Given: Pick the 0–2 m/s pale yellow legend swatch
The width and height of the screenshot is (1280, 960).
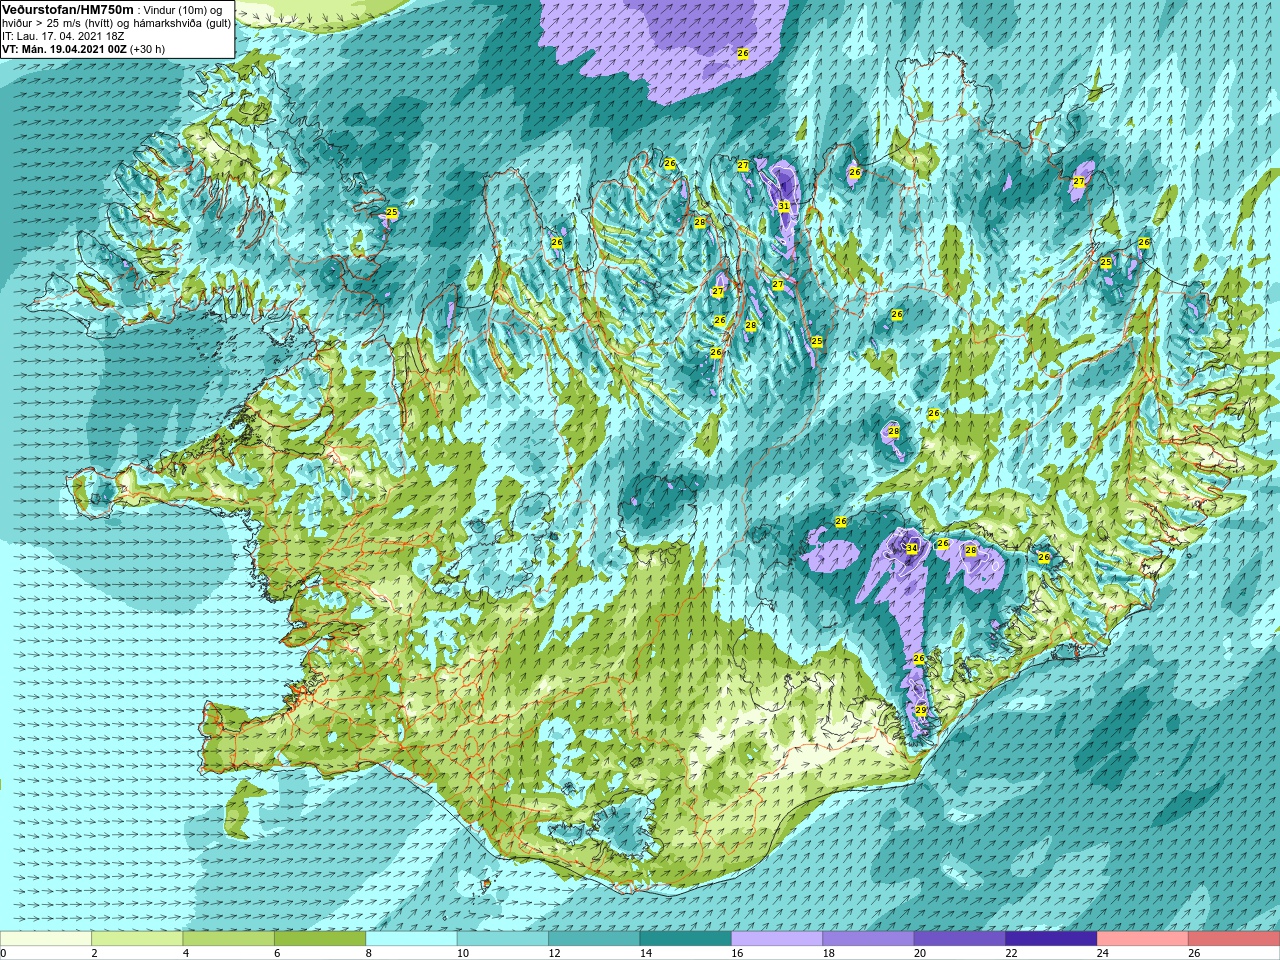Looking at the screenshot, I should [46, 939].
